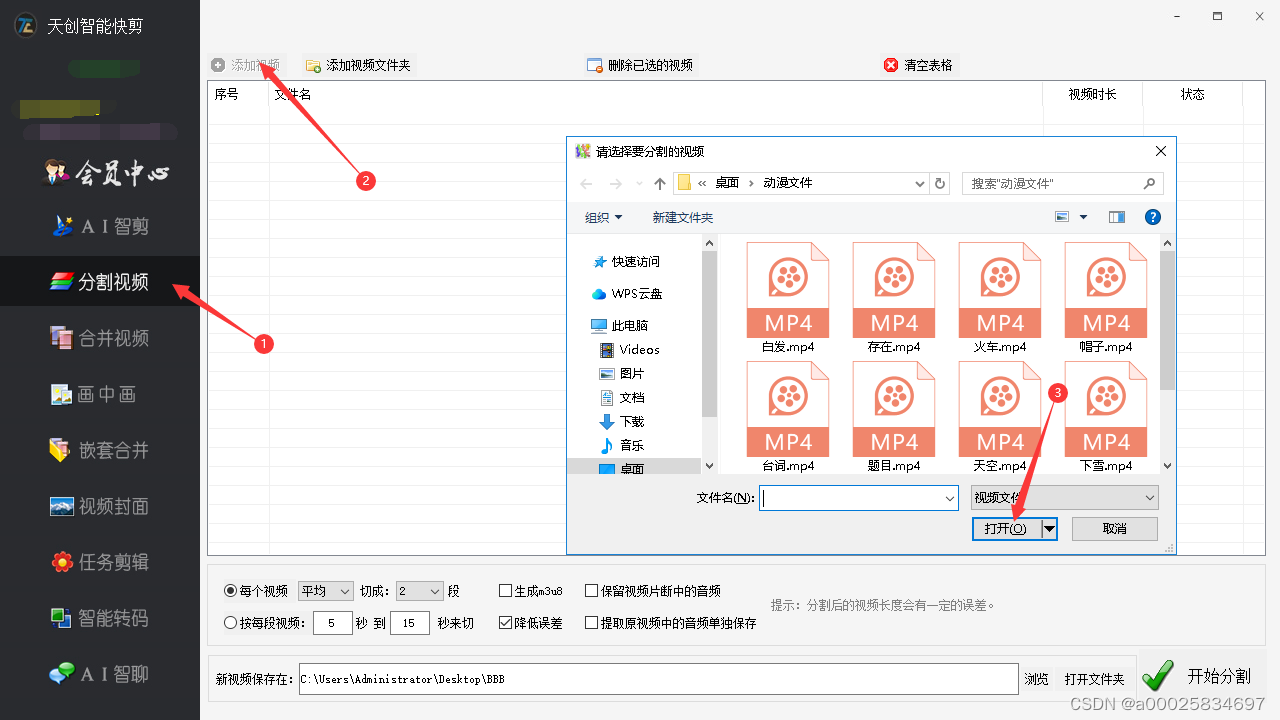Open the 视频文件 file type dropdown

tap(1064, 497)
